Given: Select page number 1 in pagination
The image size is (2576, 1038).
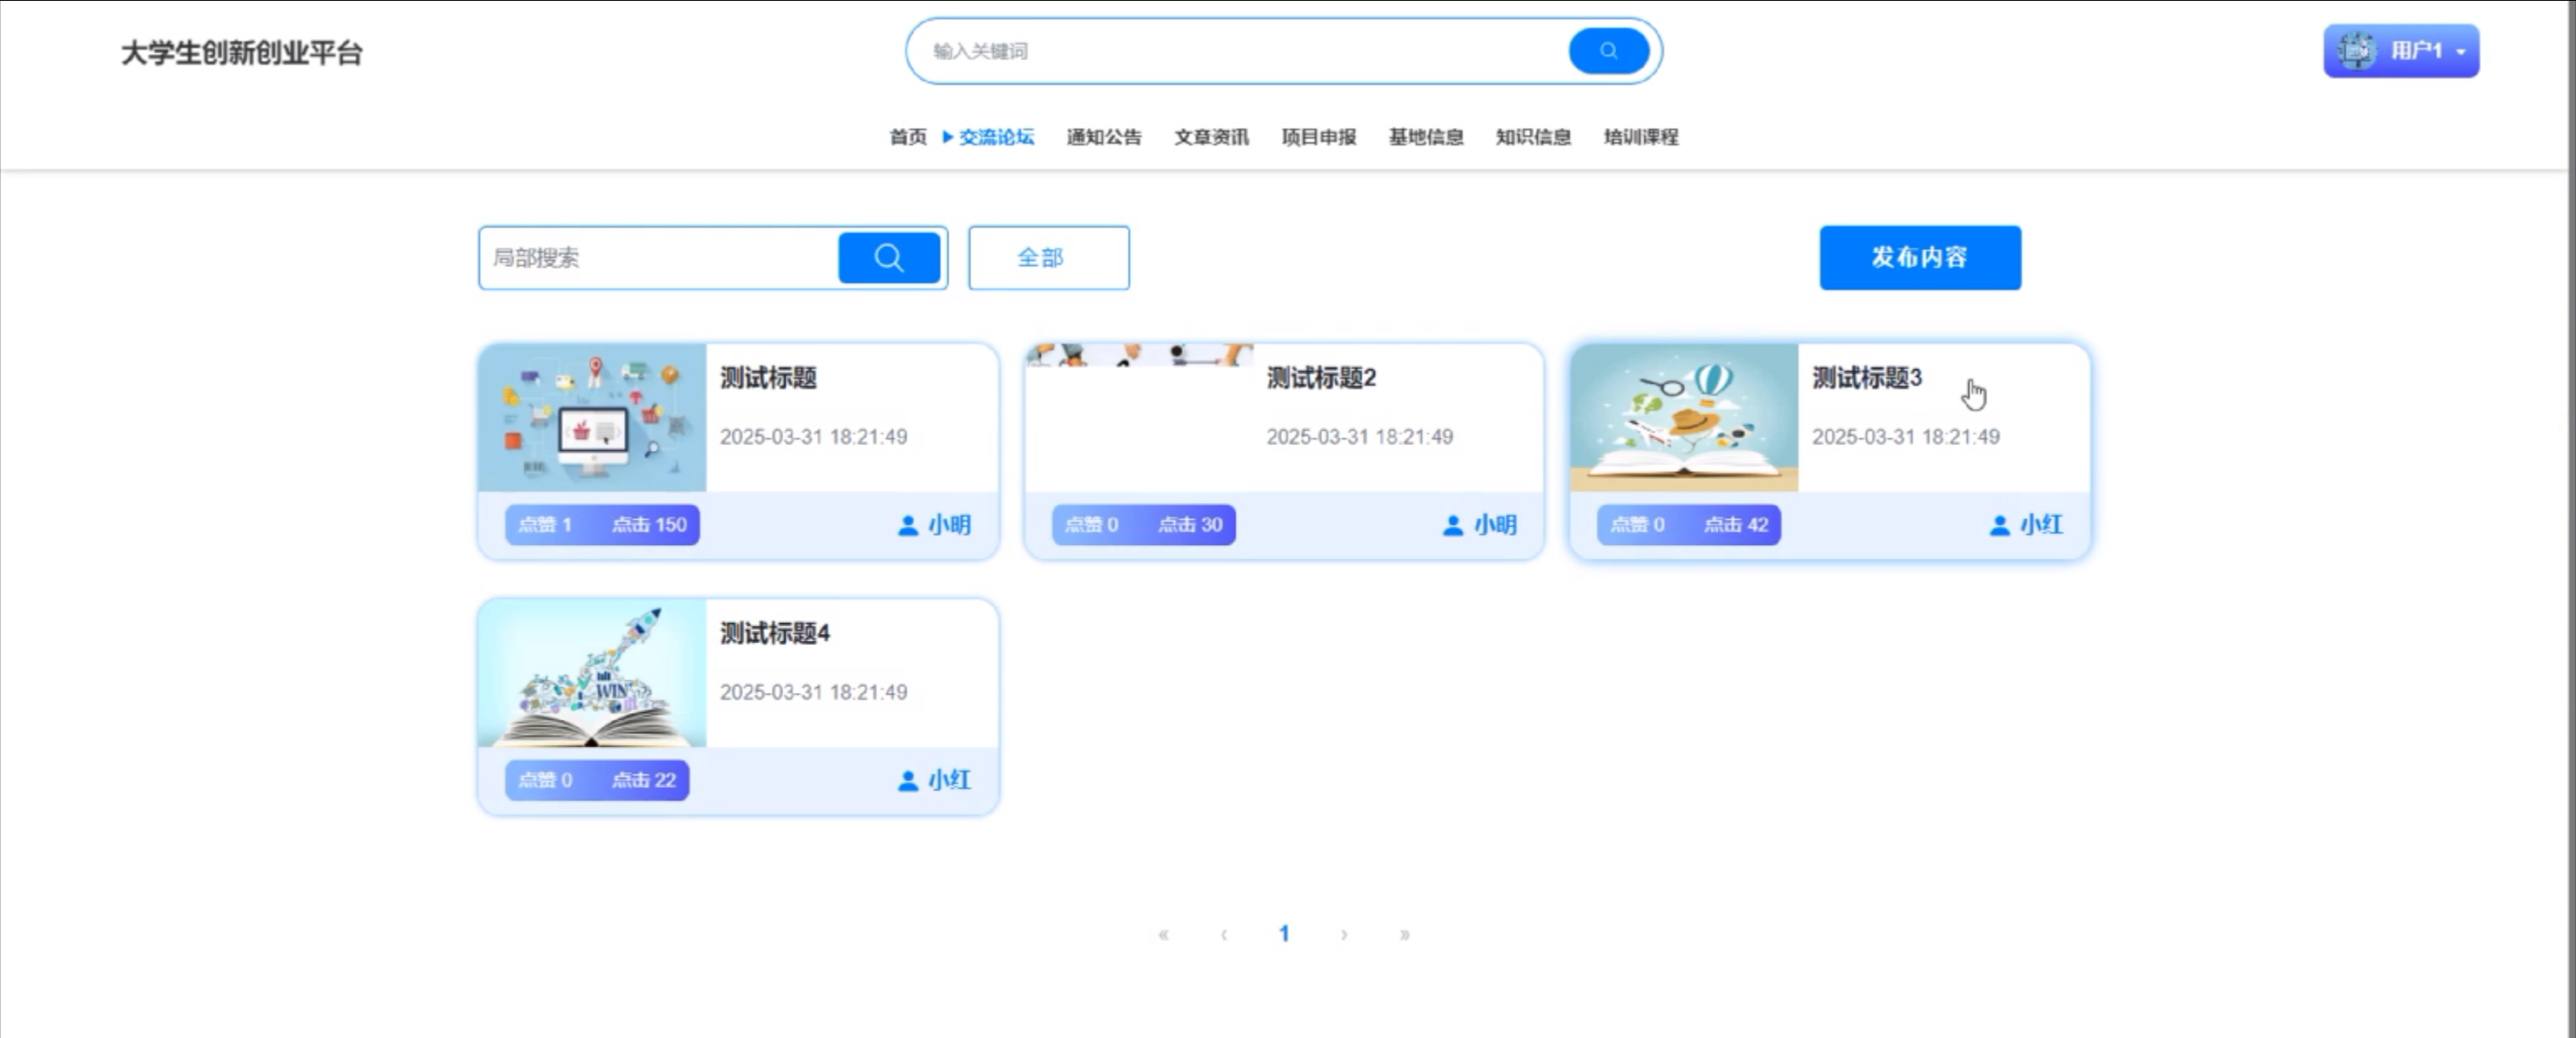Looking at the screenshot, I should [1284, 934].
